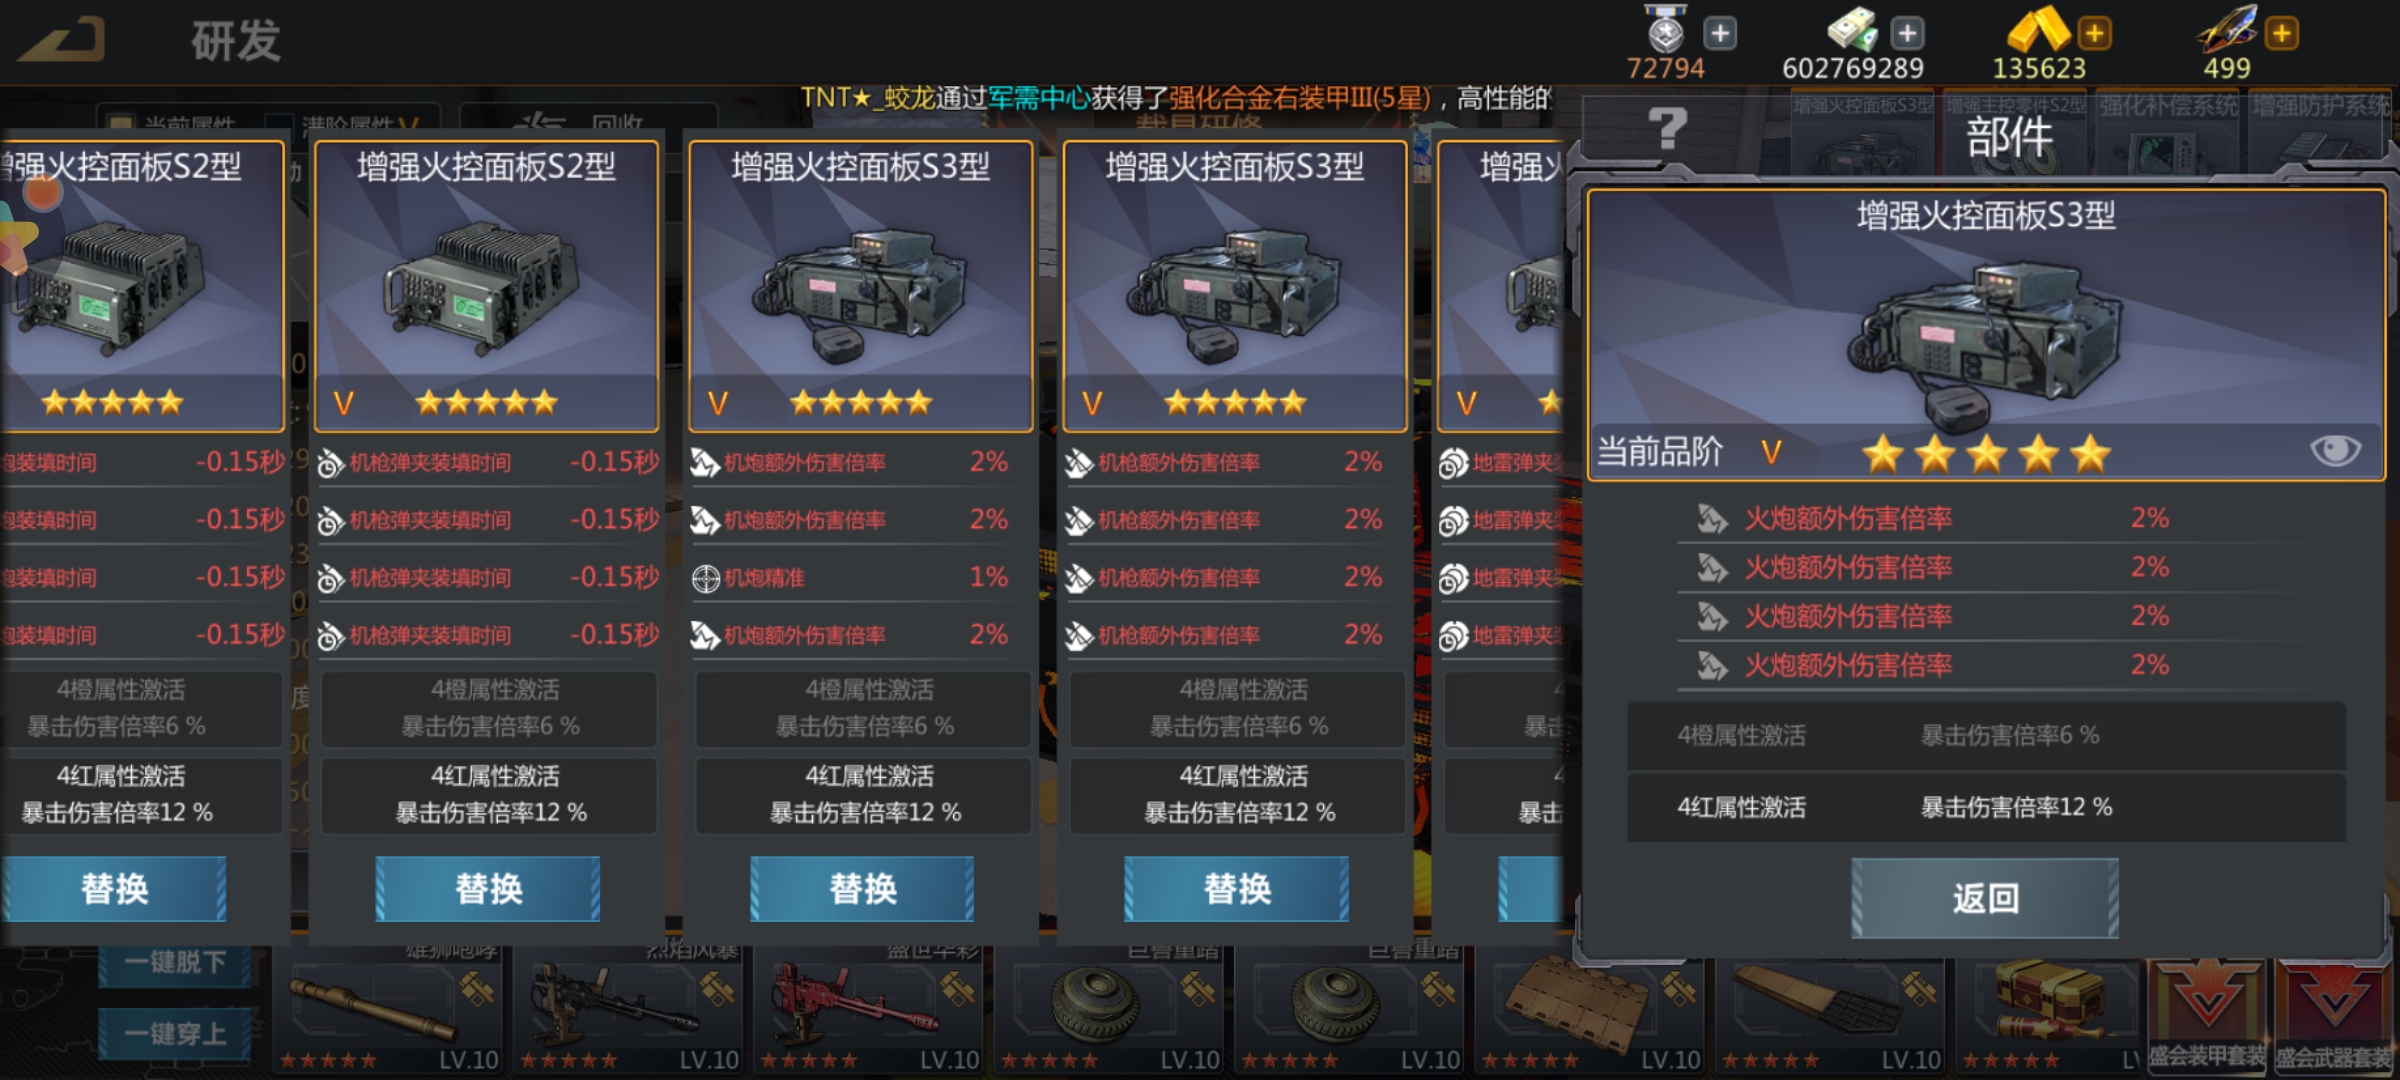Add cash using the plus button
Image resolution: width=2400 pixels, height=1080 pixels.
(1907, 33)
